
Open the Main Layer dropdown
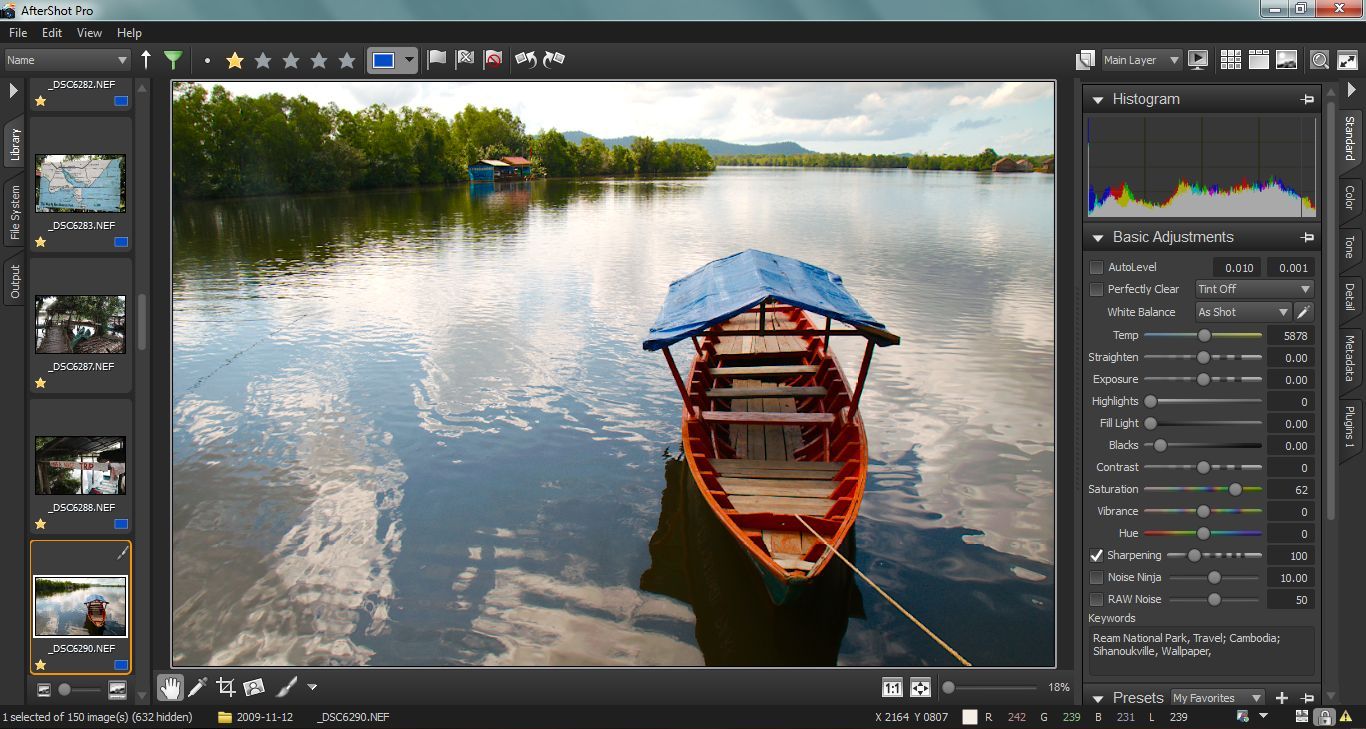click(x=1141, y=60)
